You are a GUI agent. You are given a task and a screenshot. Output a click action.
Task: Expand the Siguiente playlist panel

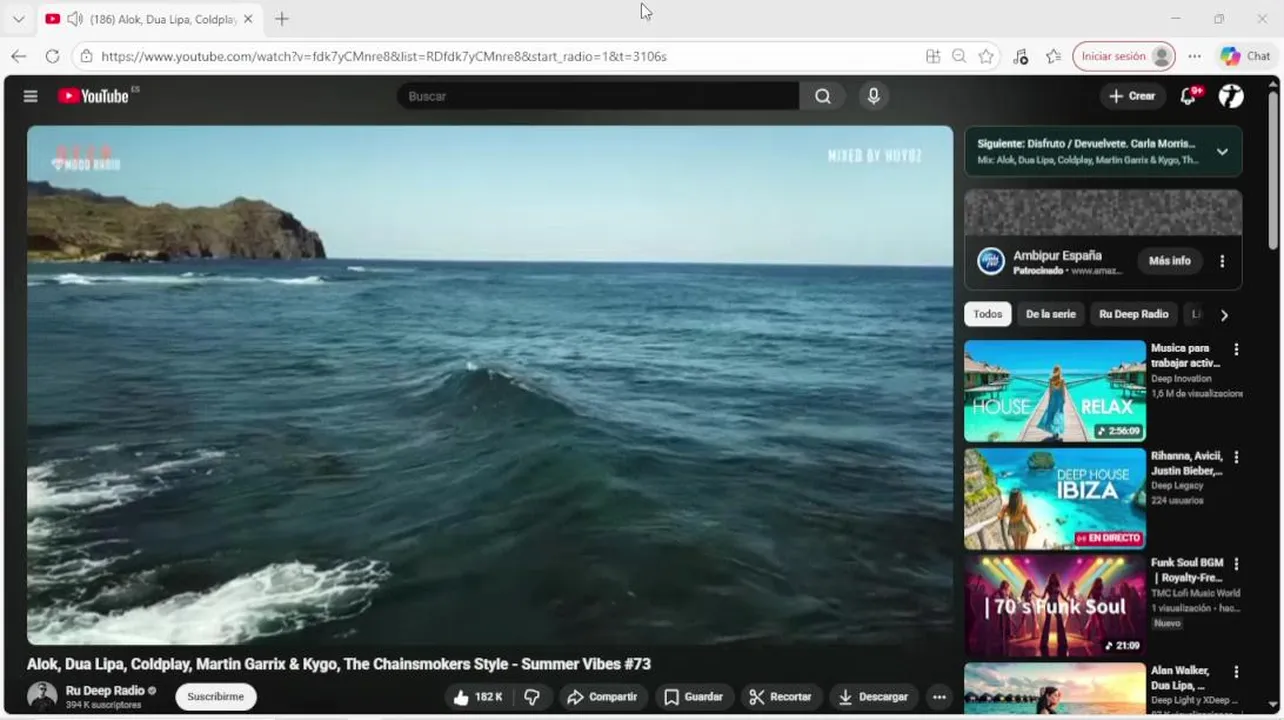coord(1221,152)
